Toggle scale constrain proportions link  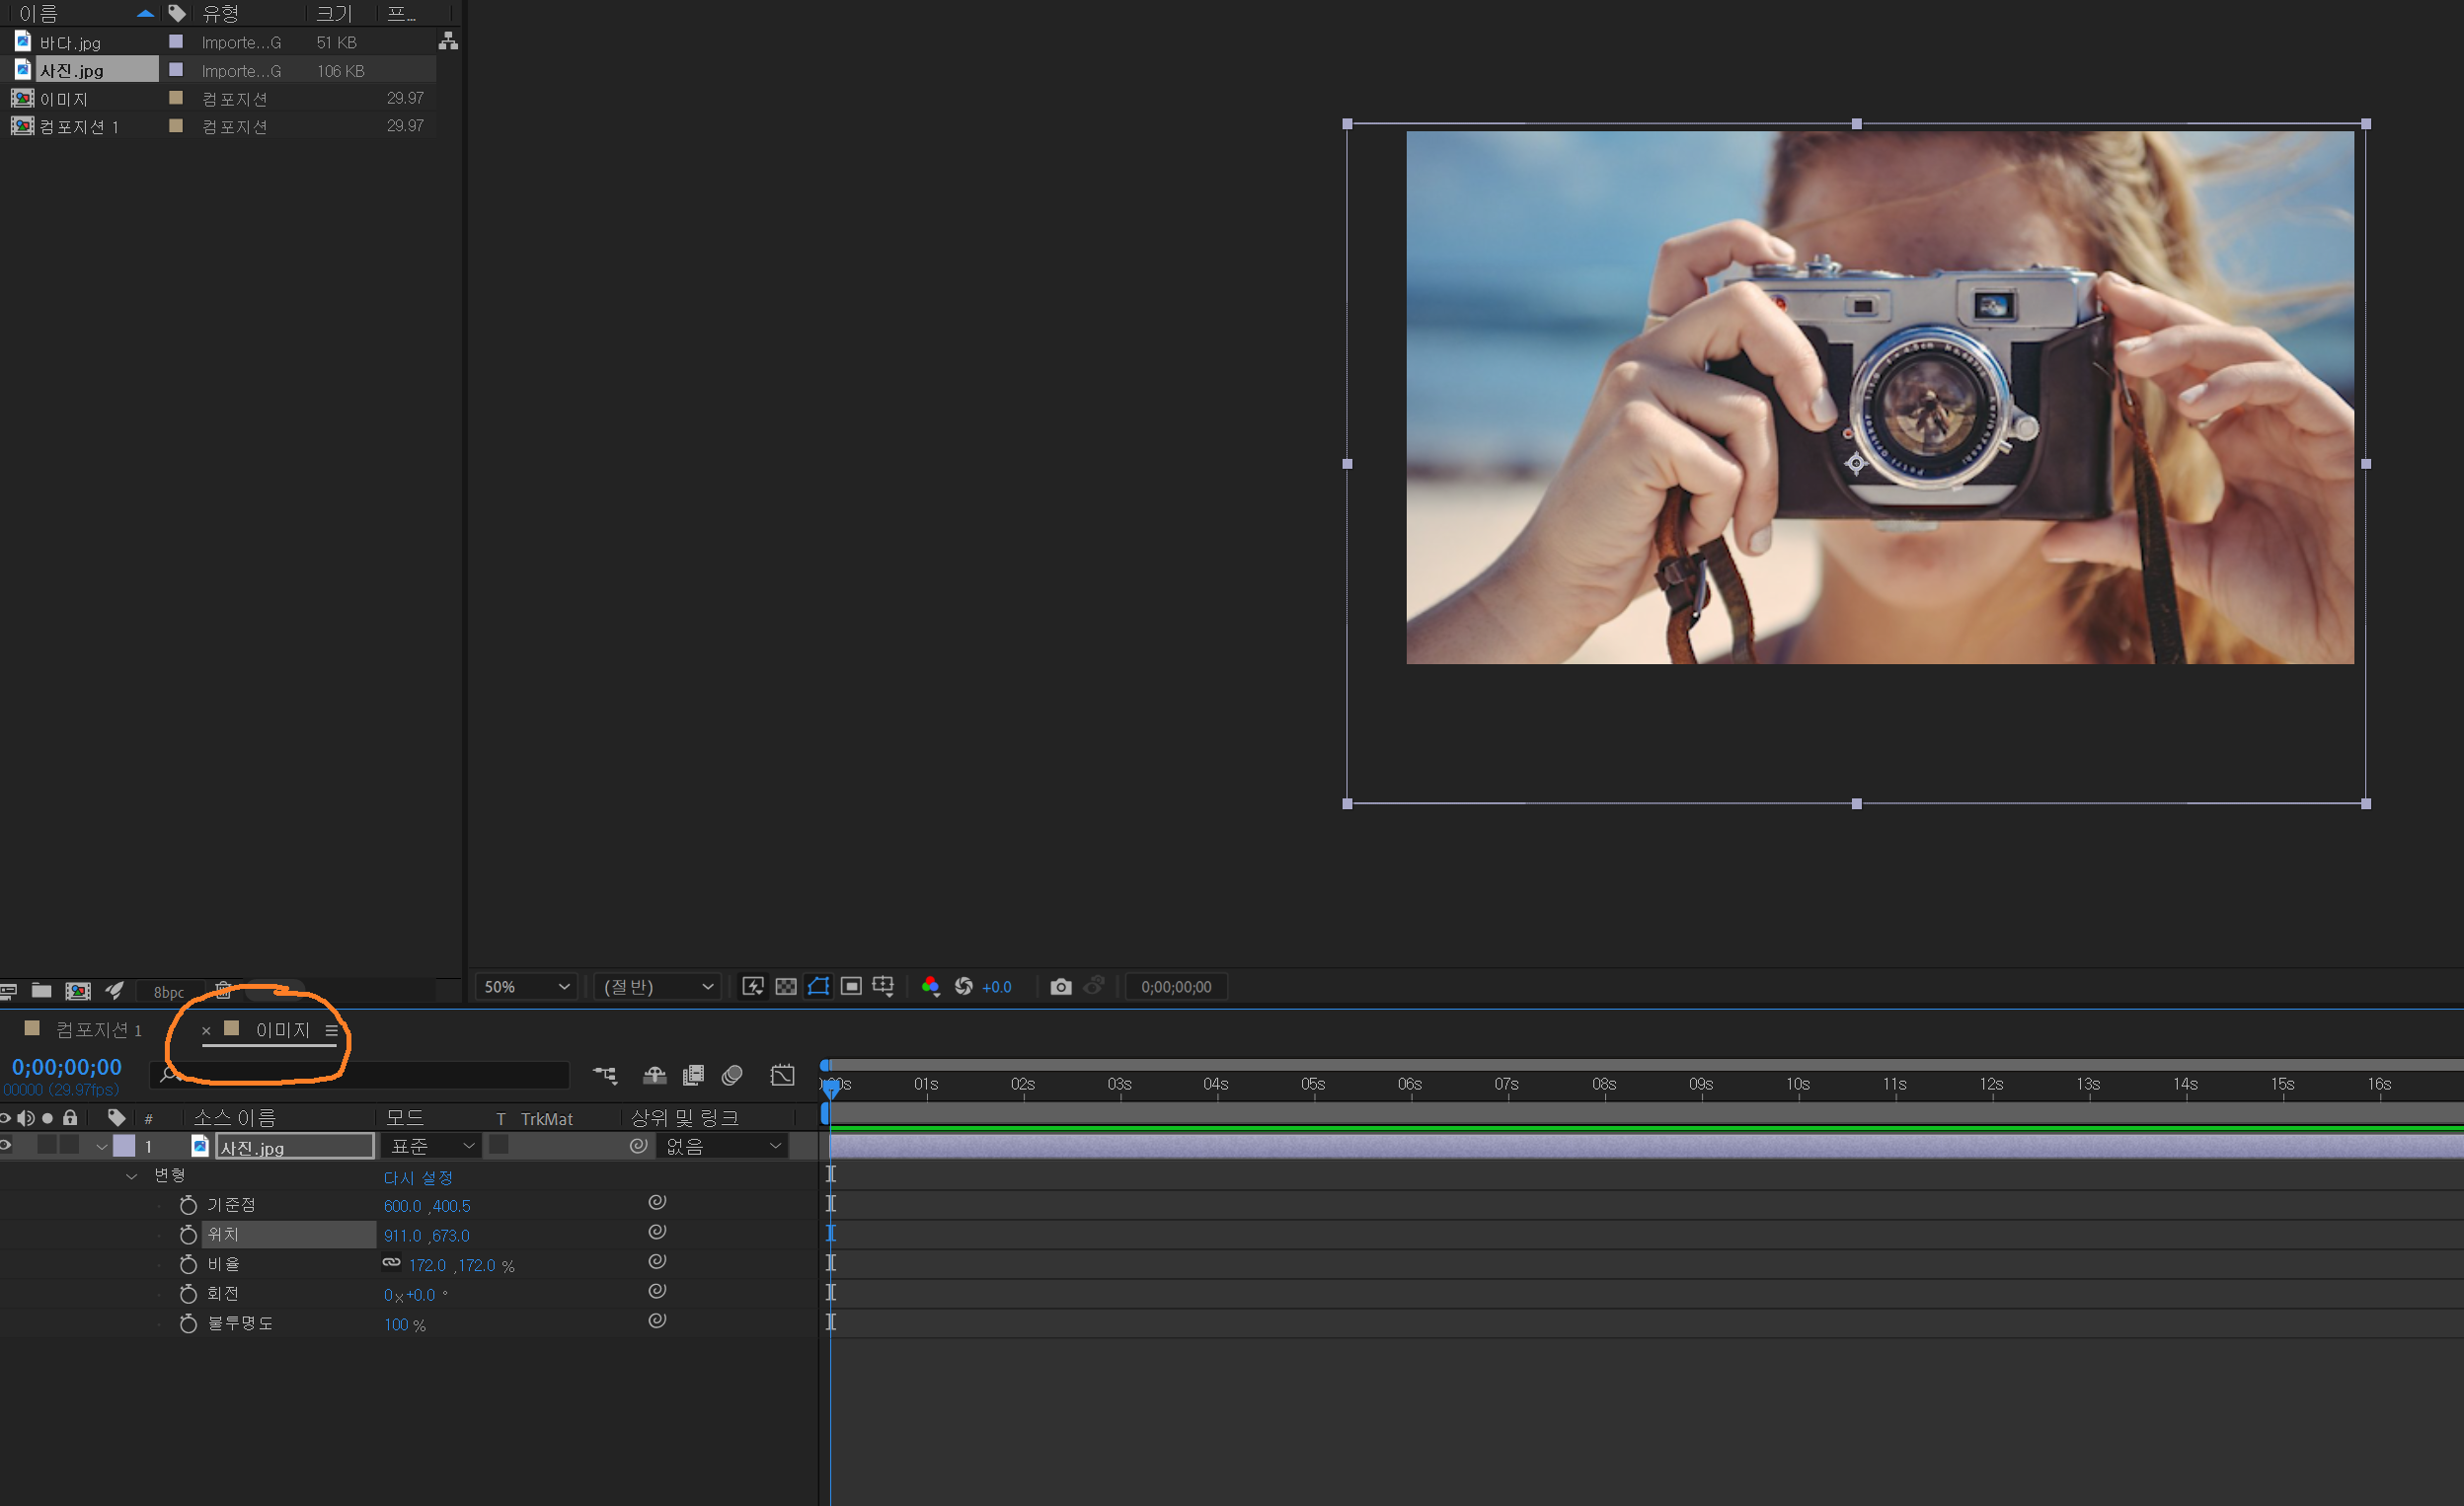click(392, 1263)
